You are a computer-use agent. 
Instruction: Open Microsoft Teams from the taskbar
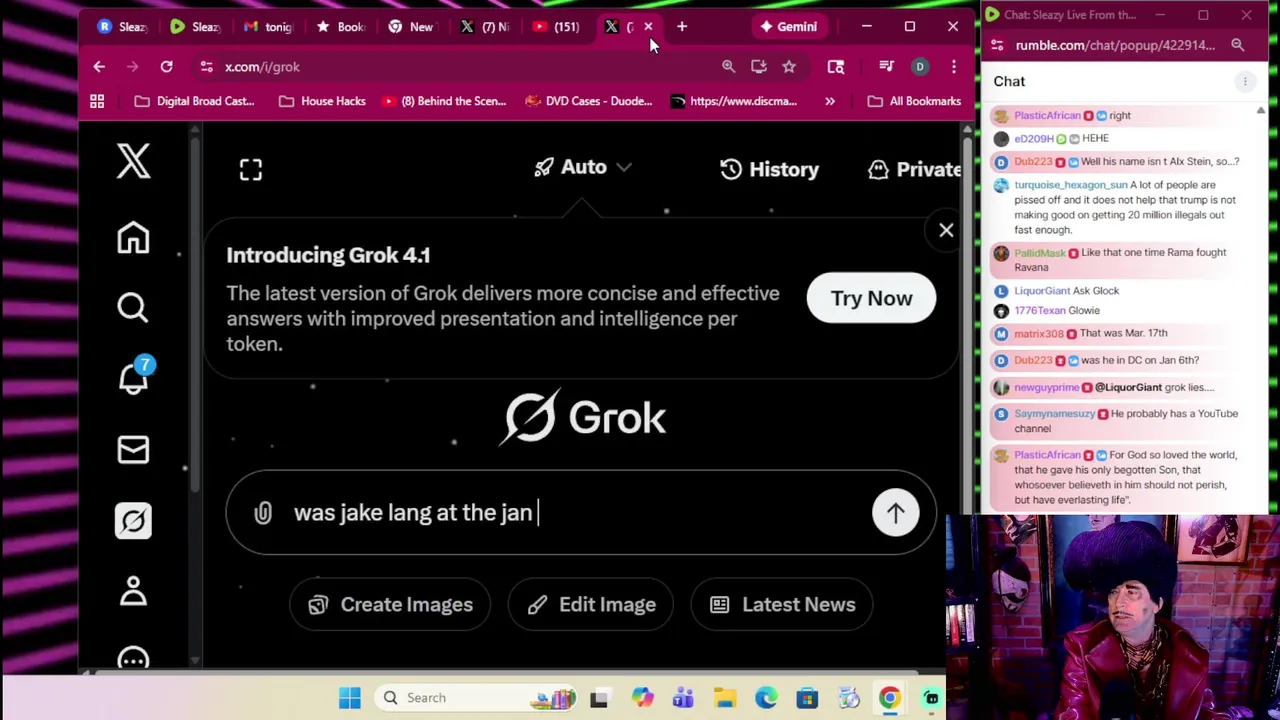coord(683,697)
